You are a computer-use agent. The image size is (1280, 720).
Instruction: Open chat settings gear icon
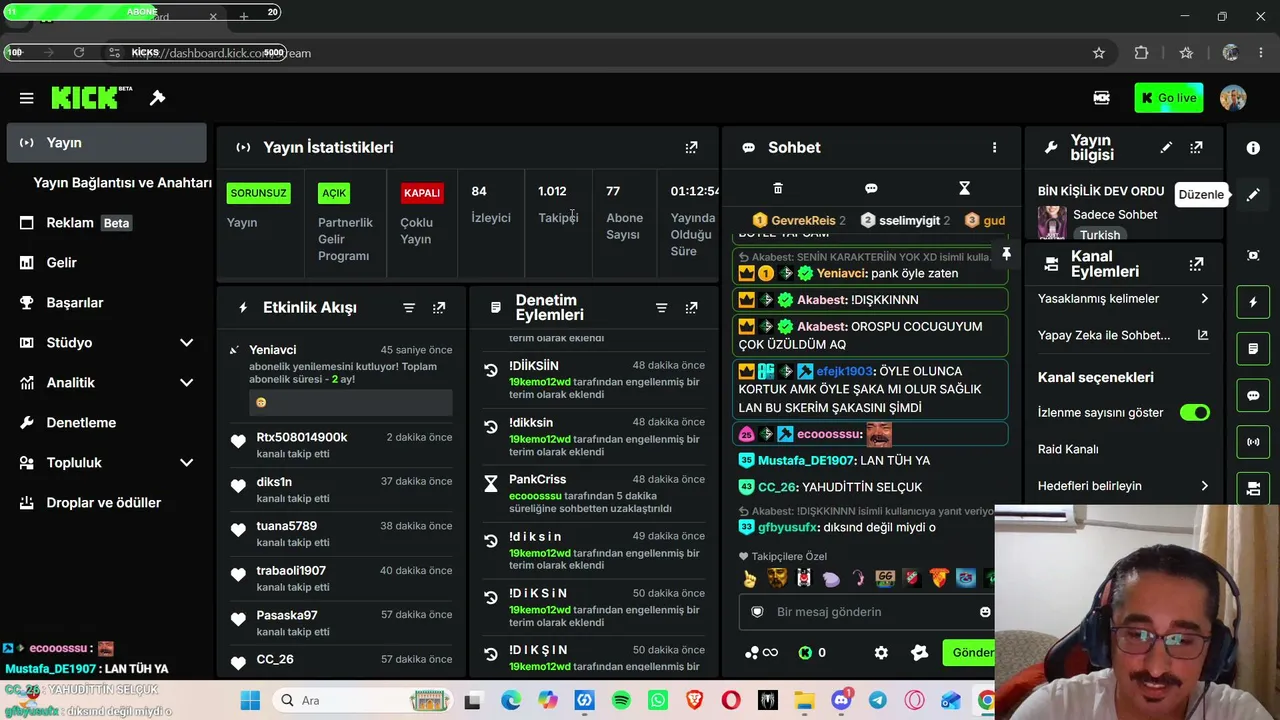coord(881,652)
